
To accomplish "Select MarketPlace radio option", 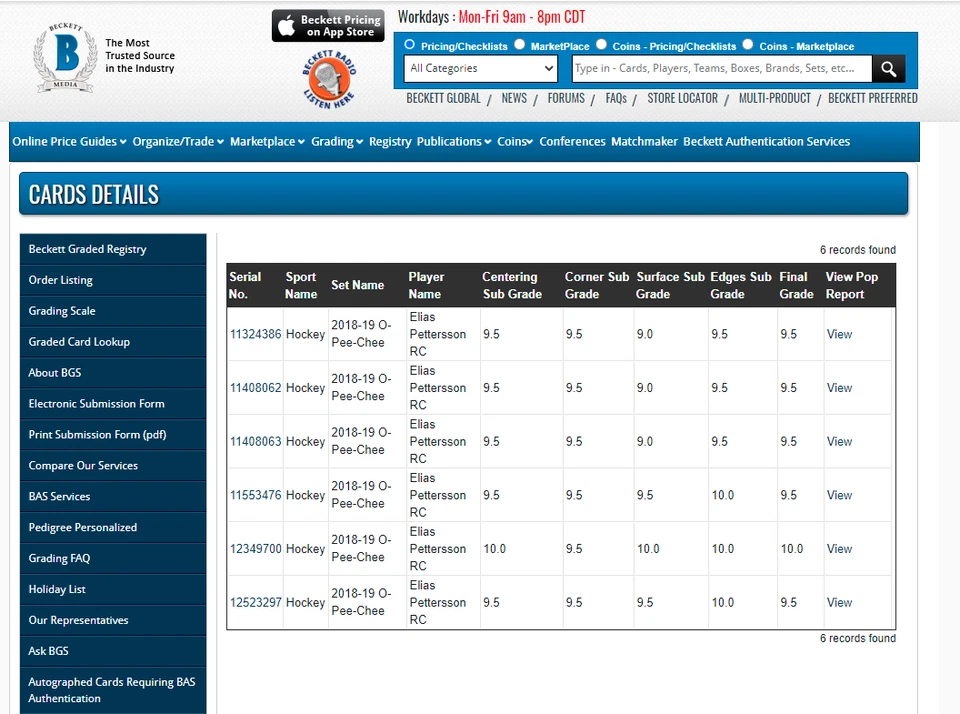I will click(520, 45).
